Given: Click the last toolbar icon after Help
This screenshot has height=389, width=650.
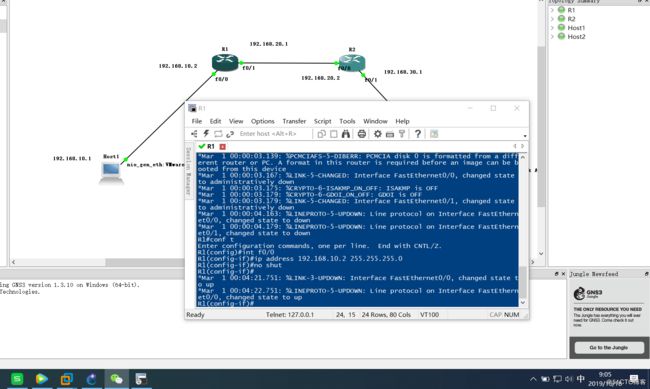Looking at the screenshot, I should tap(434, 134).
